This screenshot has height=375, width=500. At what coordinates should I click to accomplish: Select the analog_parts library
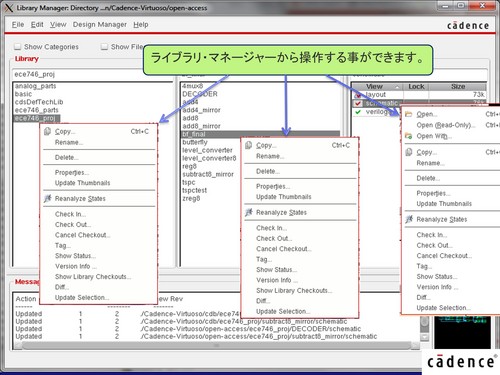pyautogui.click(x=35, y=86)
